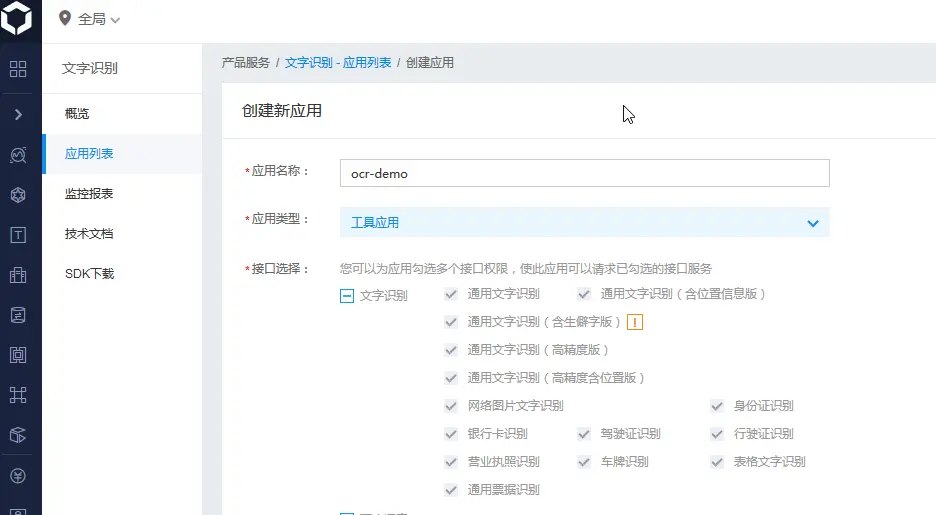Open the database swap sidebar icon
This screenshot has width=936, height=515.
pos(18,315)
